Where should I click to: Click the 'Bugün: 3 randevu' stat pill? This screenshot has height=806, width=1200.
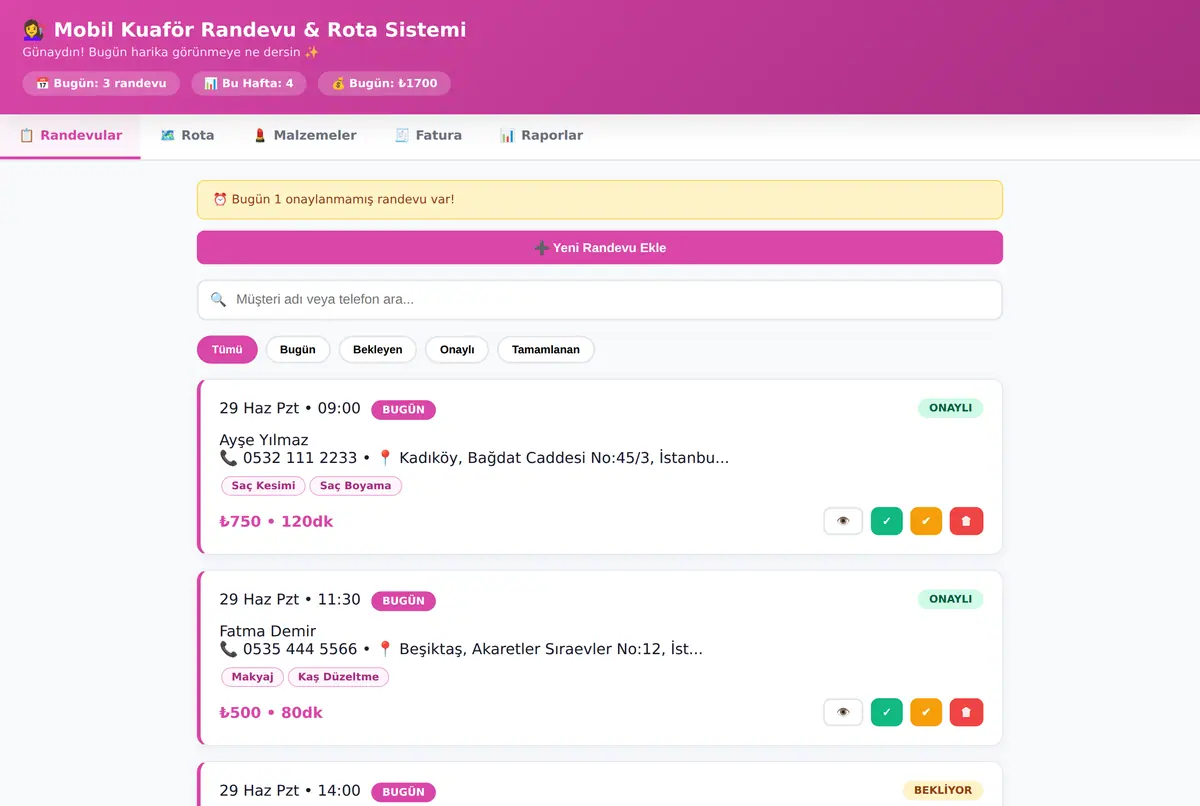(x=101, y=83)
